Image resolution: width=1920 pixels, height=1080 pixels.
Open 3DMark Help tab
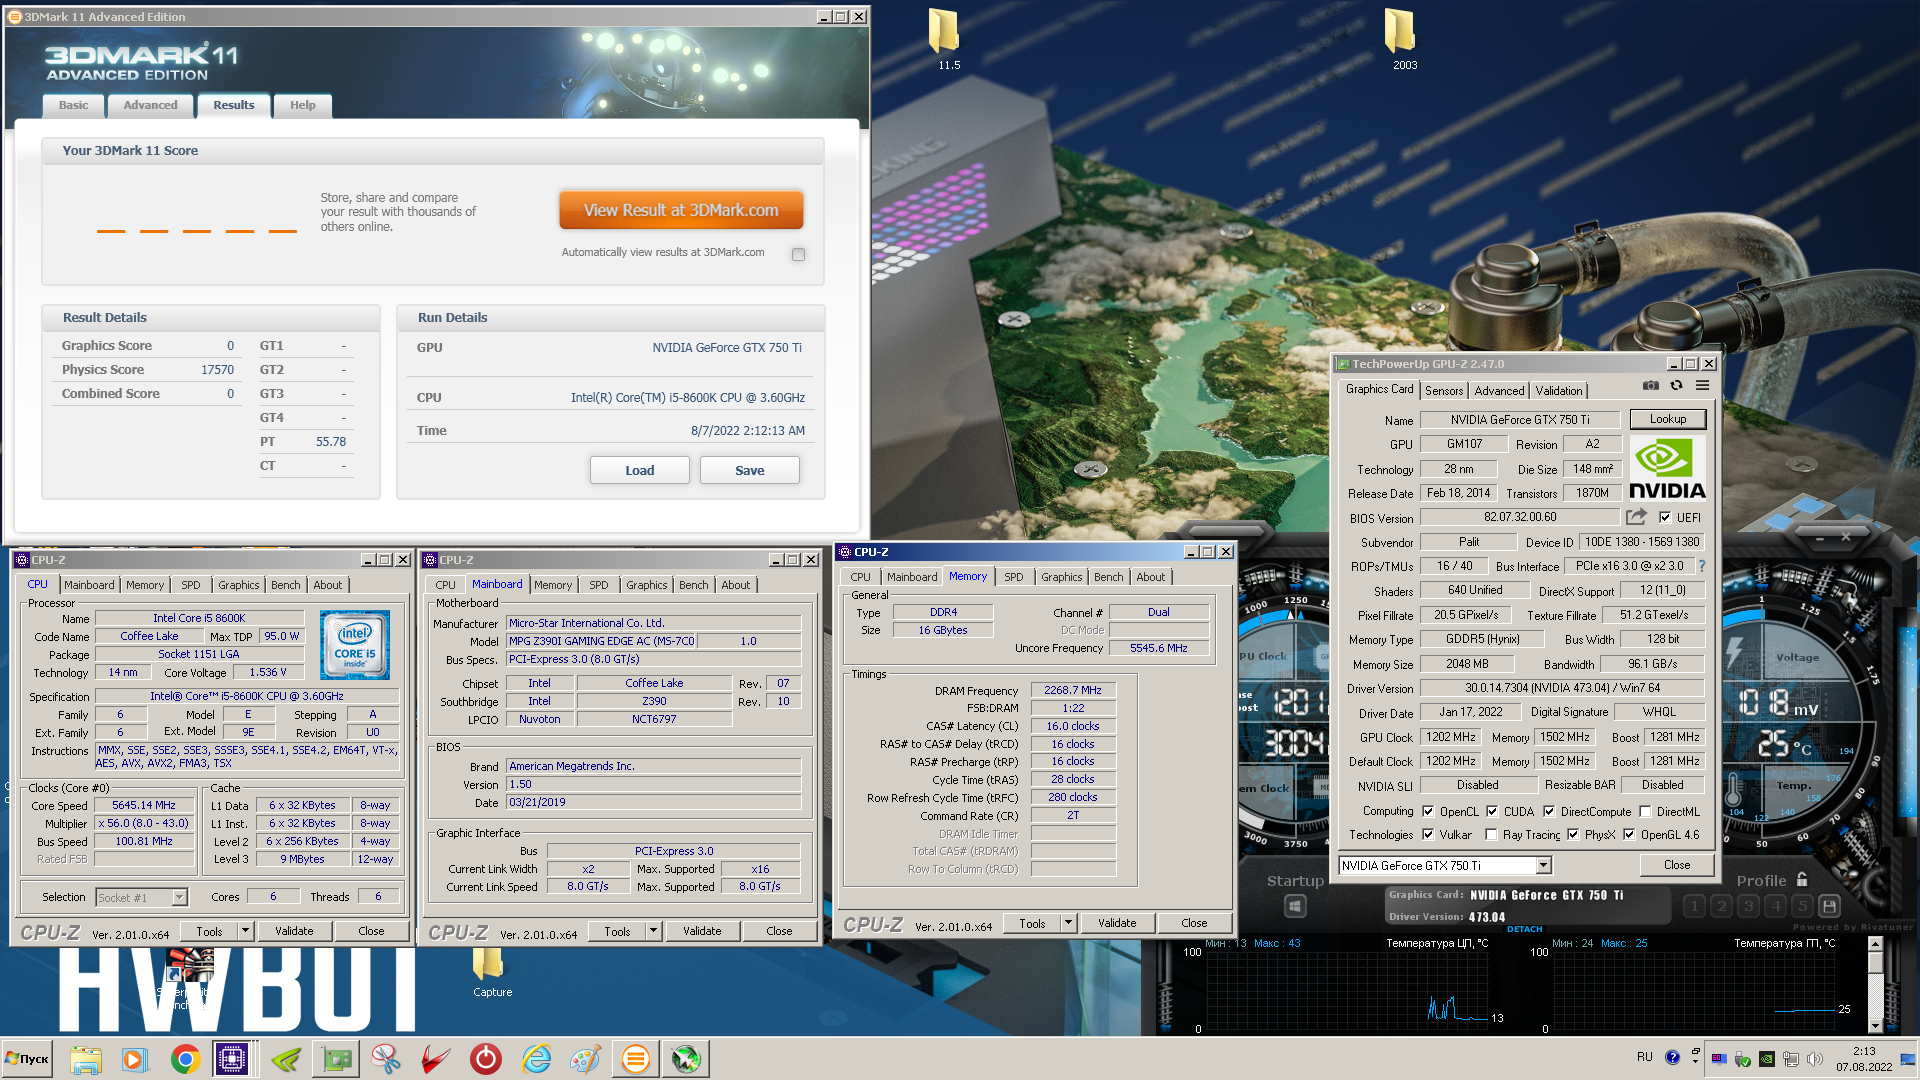click(x=302, y=105)
